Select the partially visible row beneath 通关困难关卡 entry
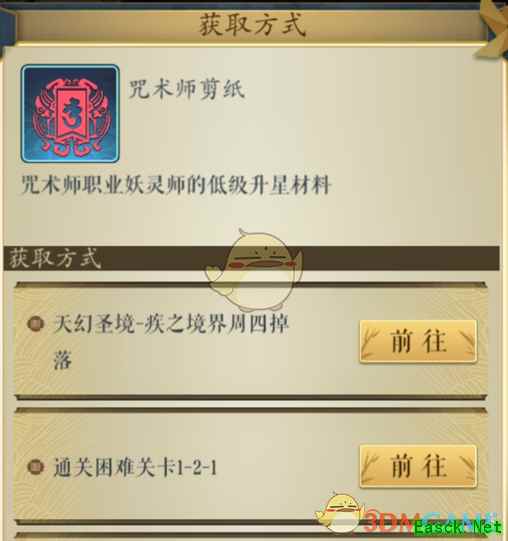This screenshot has width=508, height=541. click(251, 537)
